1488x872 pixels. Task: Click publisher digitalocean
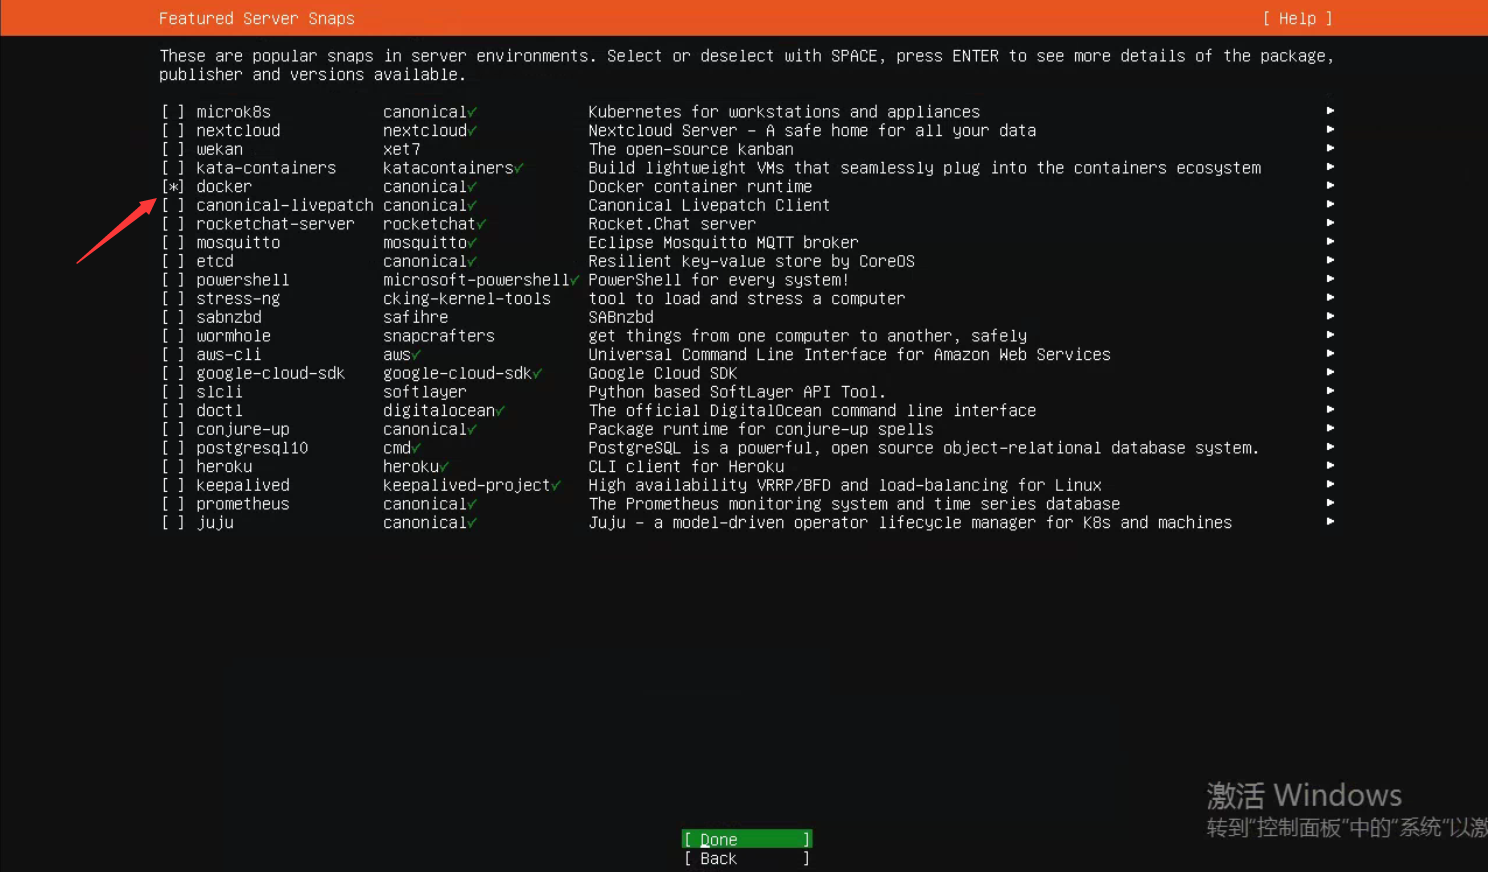coord(439,411)
